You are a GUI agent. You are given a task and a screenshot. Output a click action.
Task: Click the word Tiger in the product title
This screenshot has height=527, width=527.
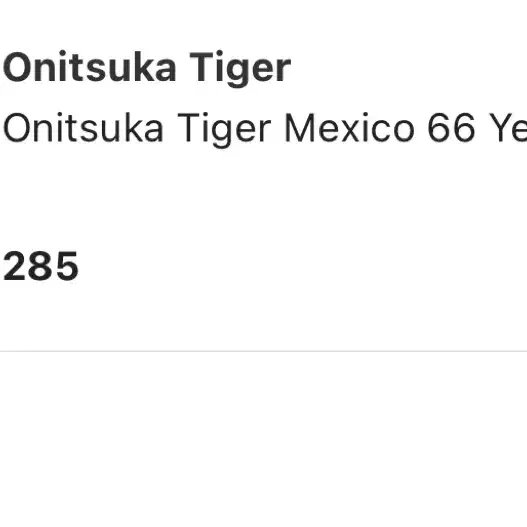224,130
